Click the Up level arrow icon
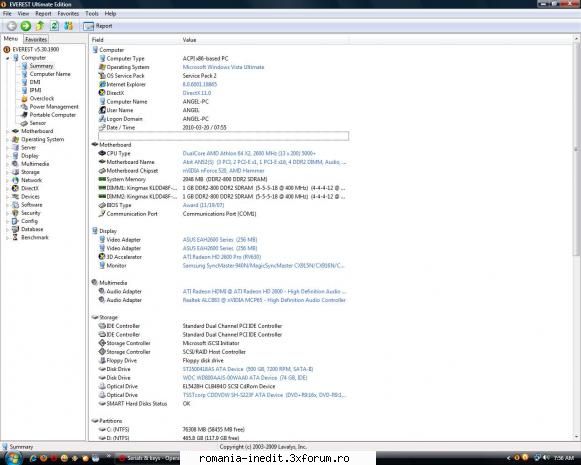 (x=40, y=26)
